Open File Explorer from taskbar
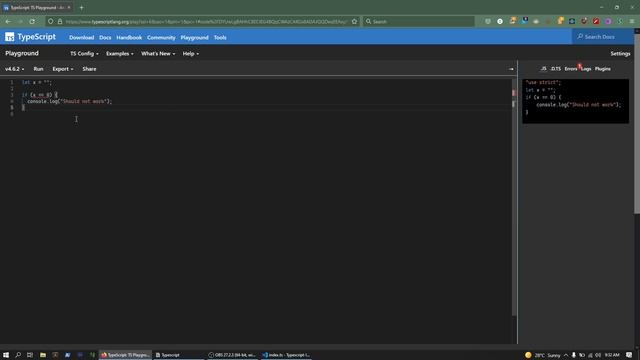 (x=42, y=355)
